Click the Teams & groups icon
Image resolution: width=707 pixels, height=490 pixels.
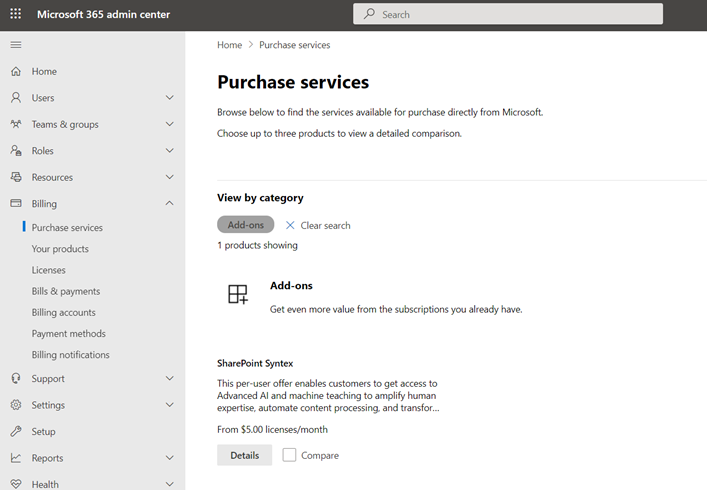tap(16, 124)
